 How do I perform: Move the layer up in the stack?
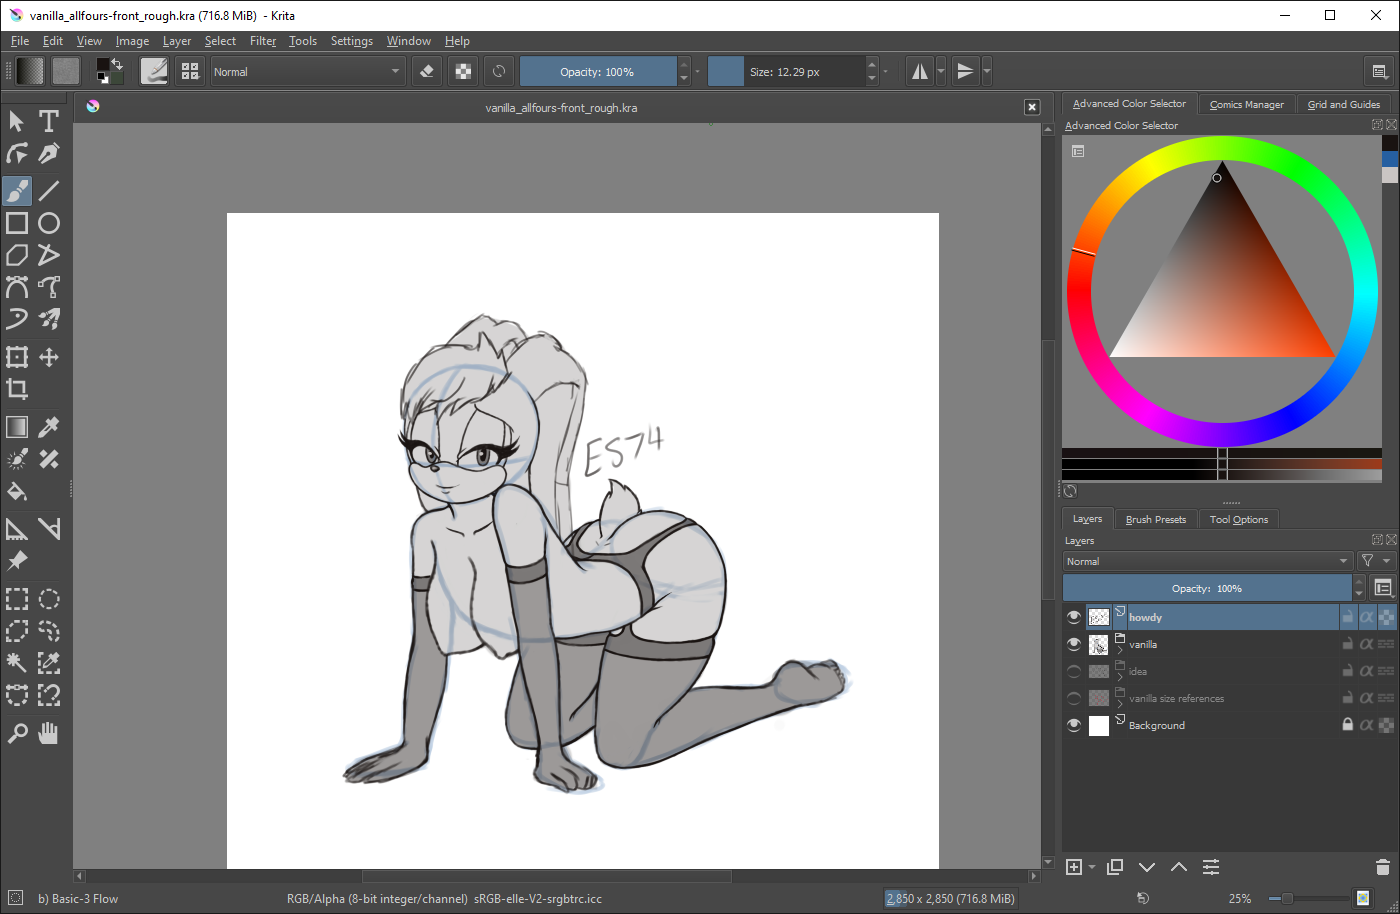click(x=1179, y=867)
